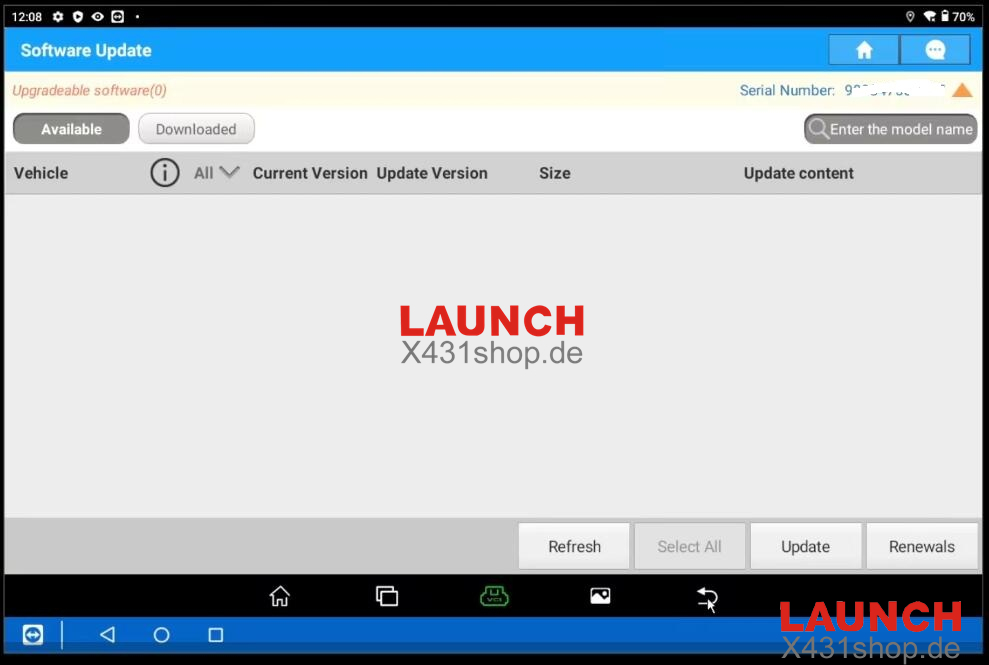
Task: Click the model name search field
Action: click(891, 129)
